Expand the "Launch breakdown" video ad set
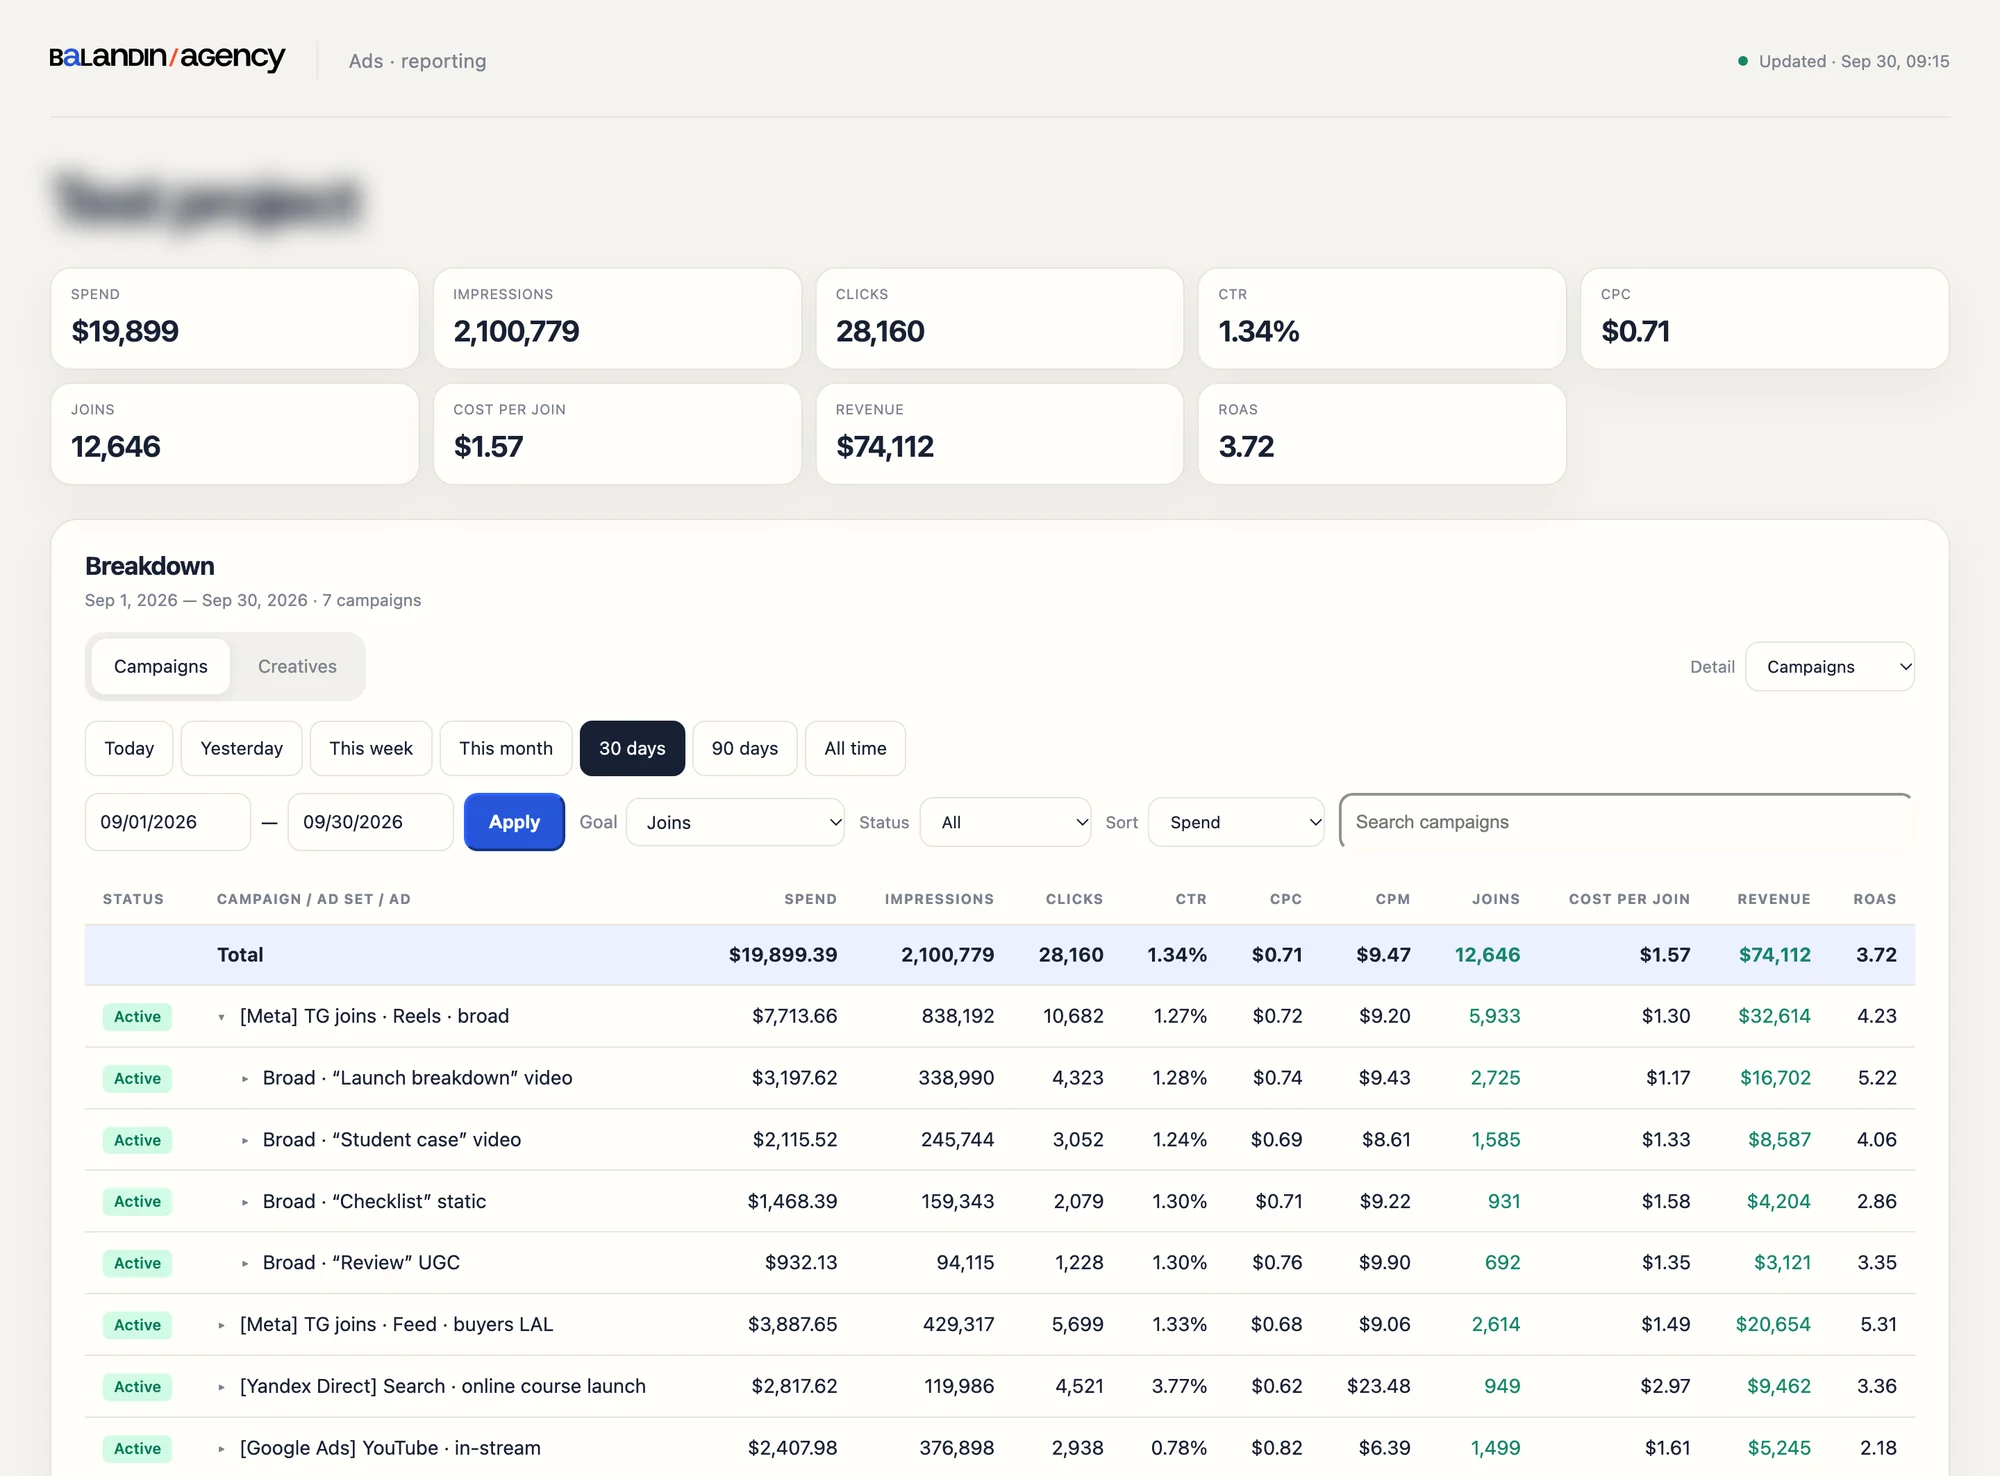2000x1476 pixels. 245,1079
